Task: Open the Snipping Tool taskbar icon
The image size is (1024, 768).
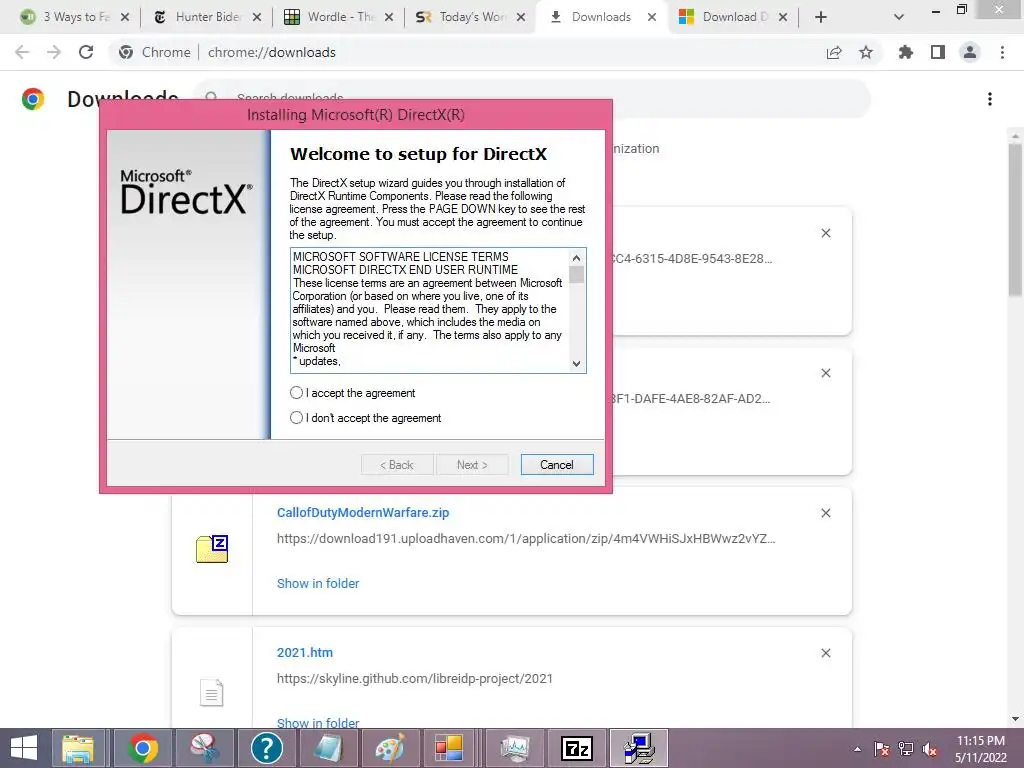Action: click(204, 748)
